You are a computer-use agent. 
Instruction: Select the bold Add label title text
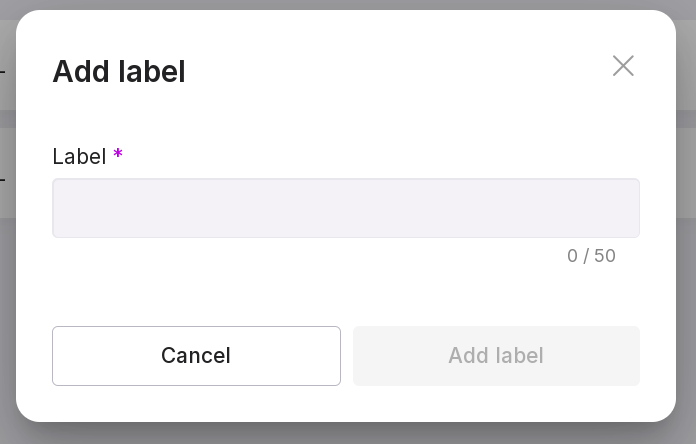pyautogui.click(x=119, y=72)
